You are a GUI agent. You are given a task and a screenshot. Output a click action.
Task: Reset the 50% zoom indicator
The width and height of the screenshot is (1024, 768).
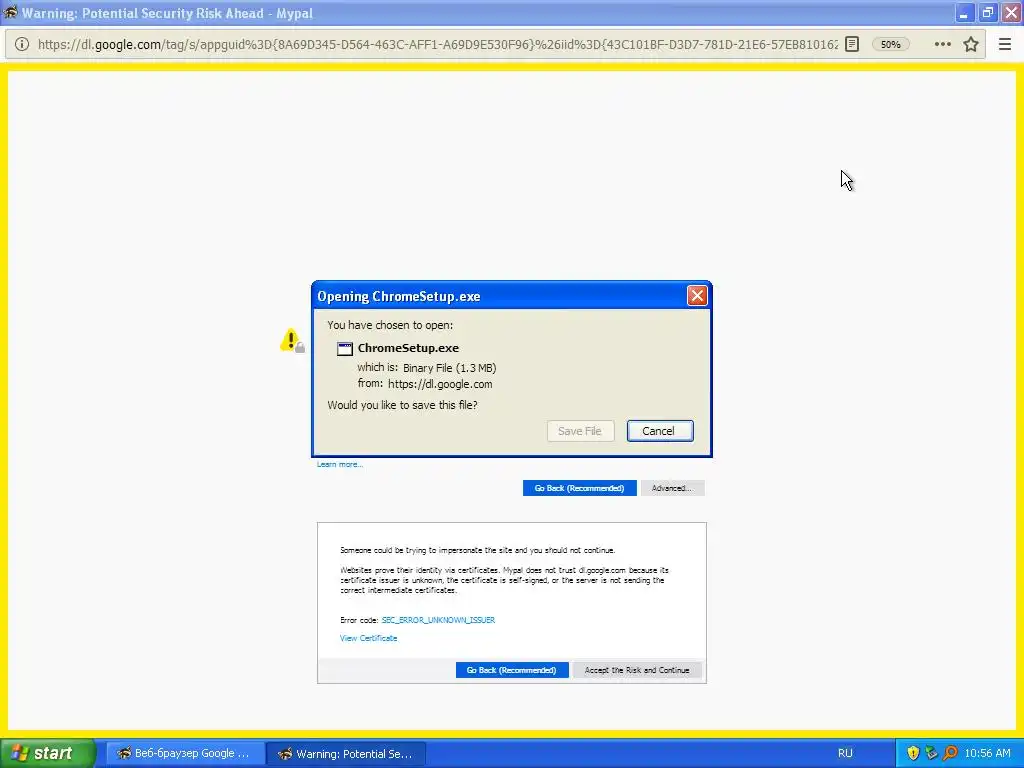(890, 44)
